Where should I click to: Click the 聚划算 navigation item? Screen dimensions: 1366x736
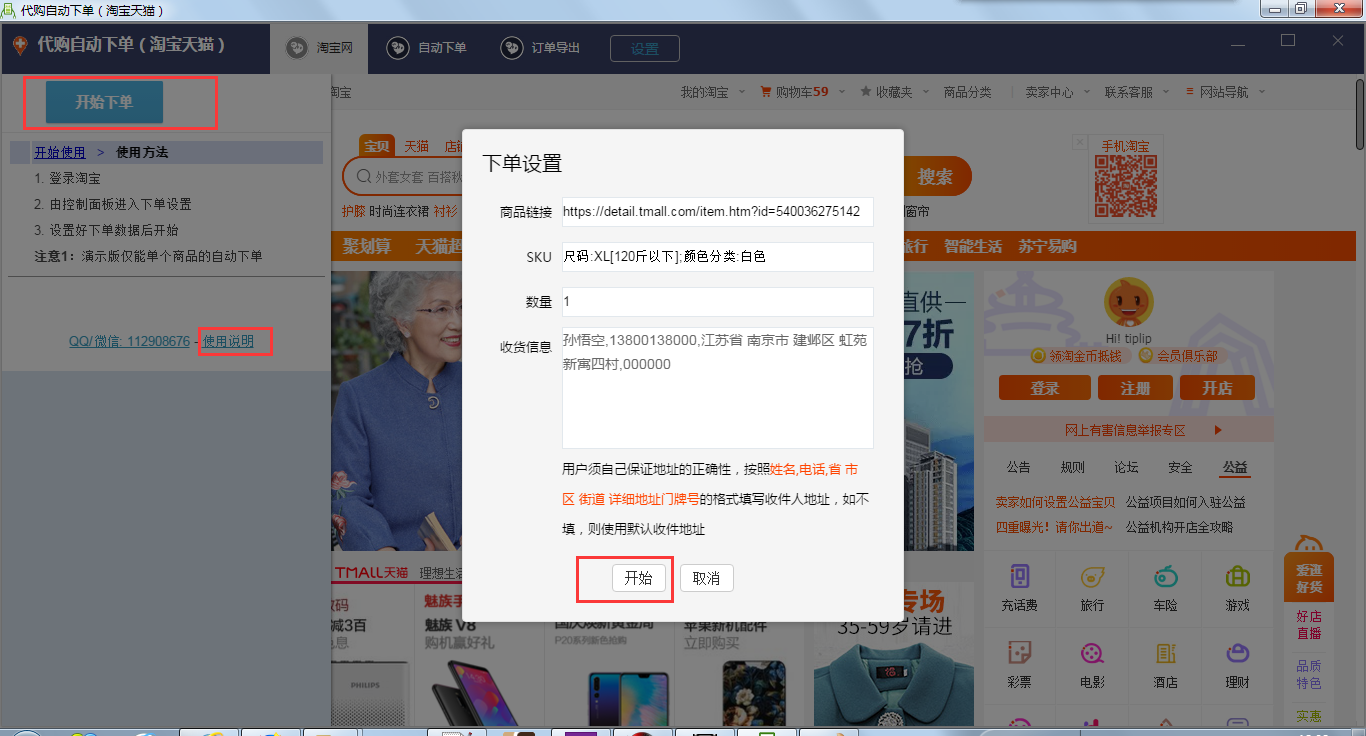coord(367,246)
